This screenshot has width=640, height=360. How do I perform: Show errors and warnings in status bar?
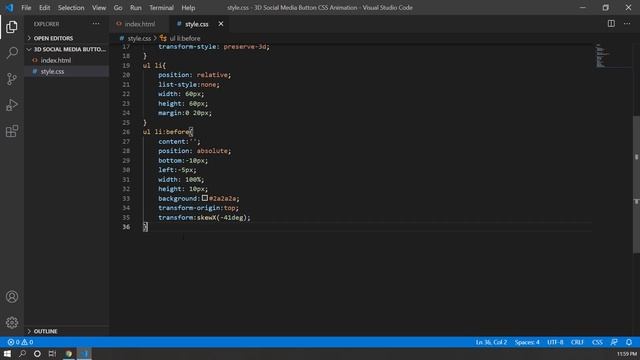point(20,342)
